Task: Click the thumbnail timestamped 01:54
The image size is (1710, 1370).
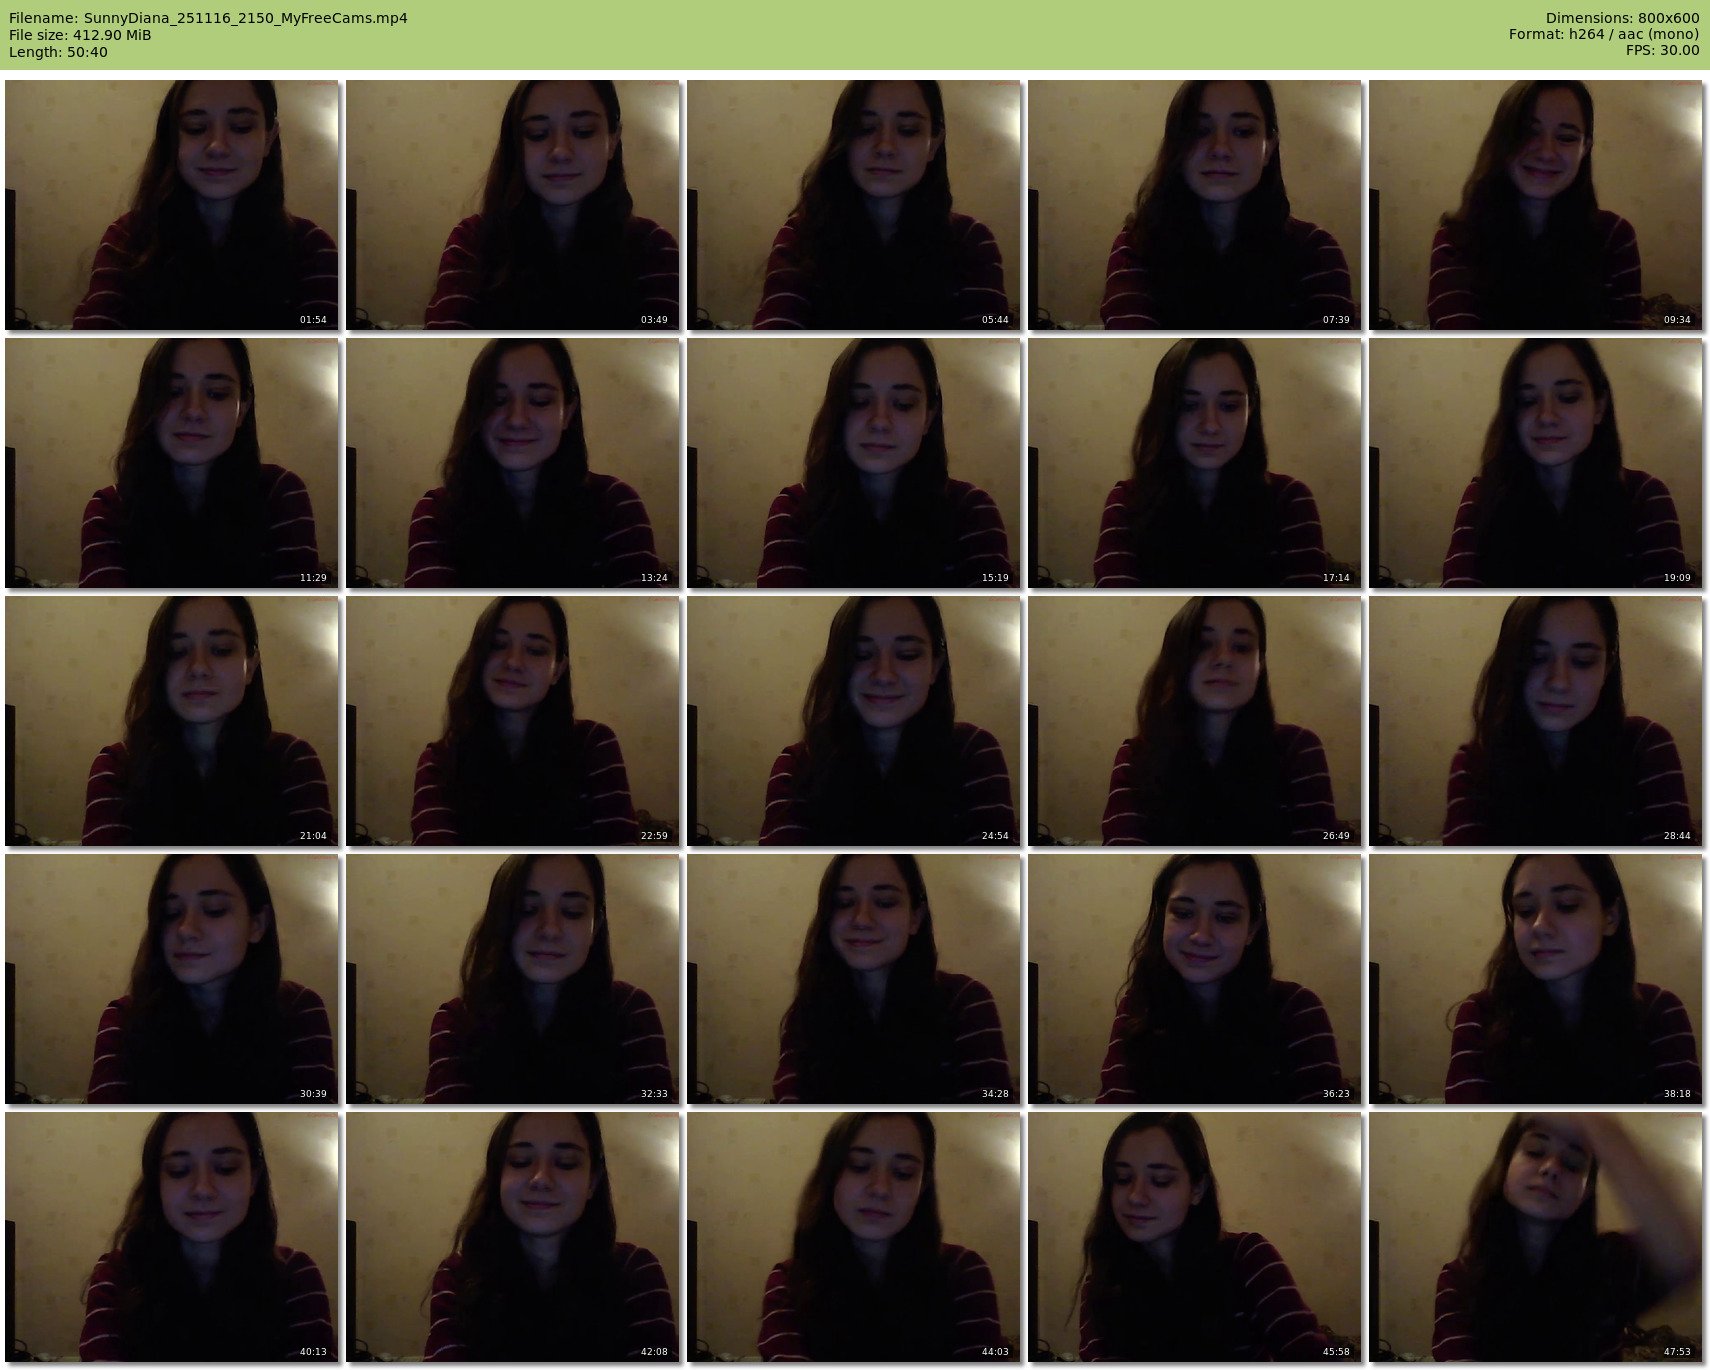Action: coord(172,205)
